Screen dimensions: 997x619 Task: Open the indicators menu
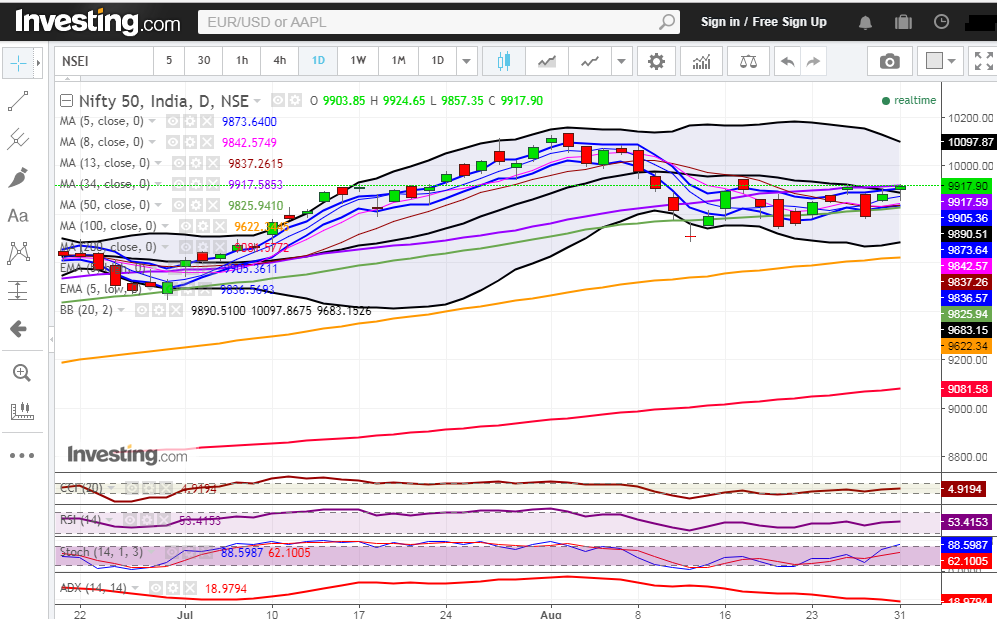(x=701, y=61)
